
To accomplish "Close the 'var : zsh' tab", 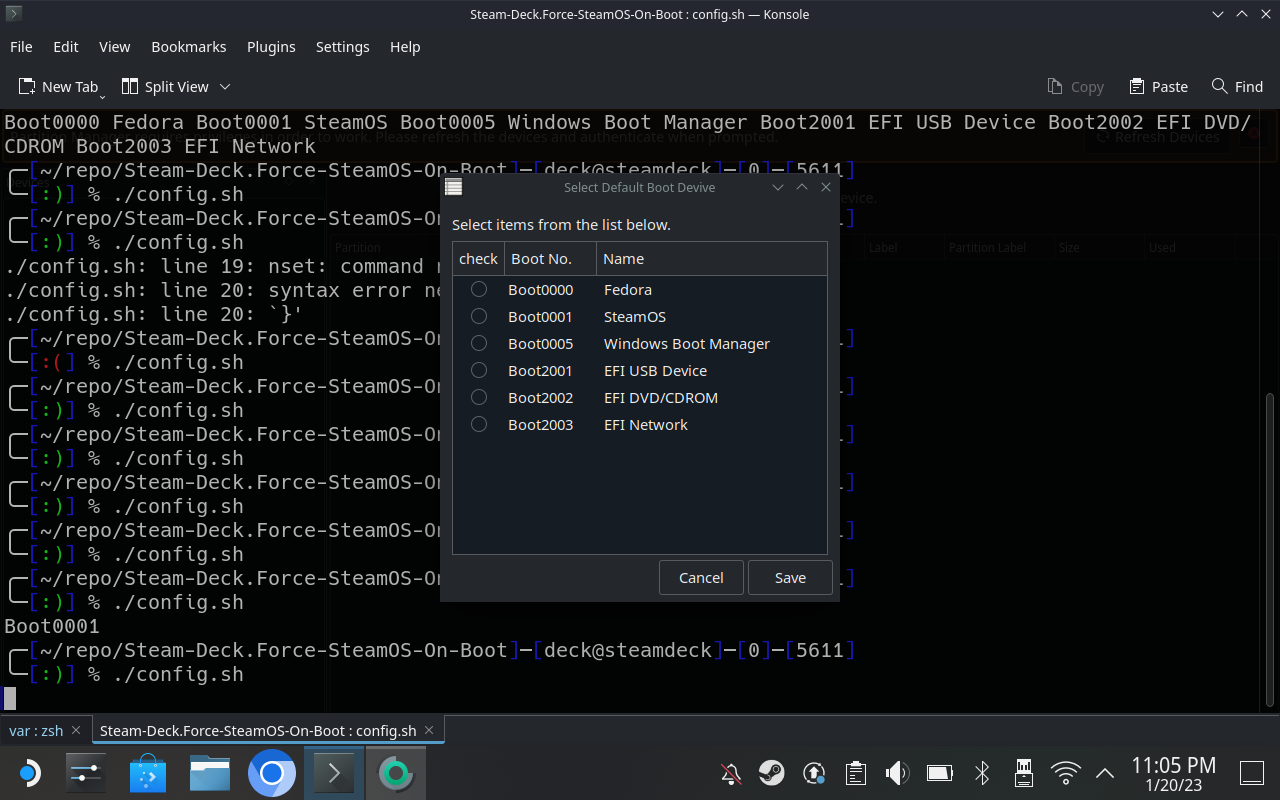I will [76, 731].
